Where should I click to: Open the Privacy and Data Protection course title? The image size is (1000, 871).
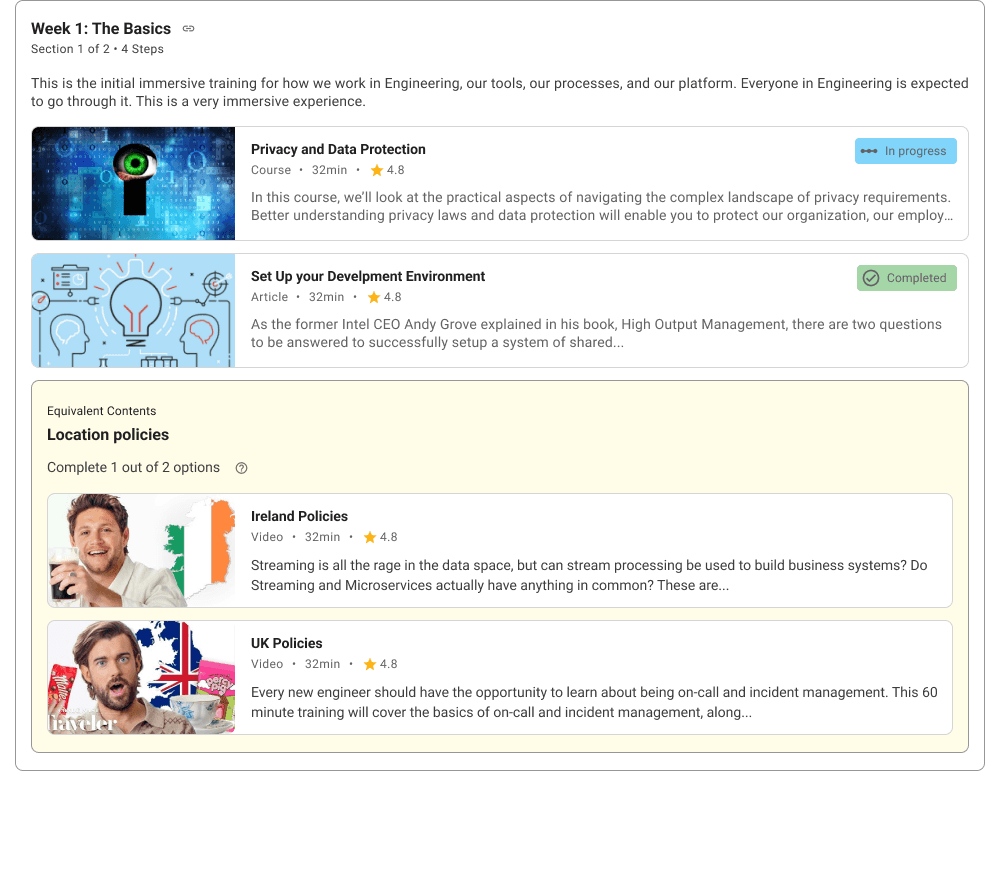[x=338, y=149]
